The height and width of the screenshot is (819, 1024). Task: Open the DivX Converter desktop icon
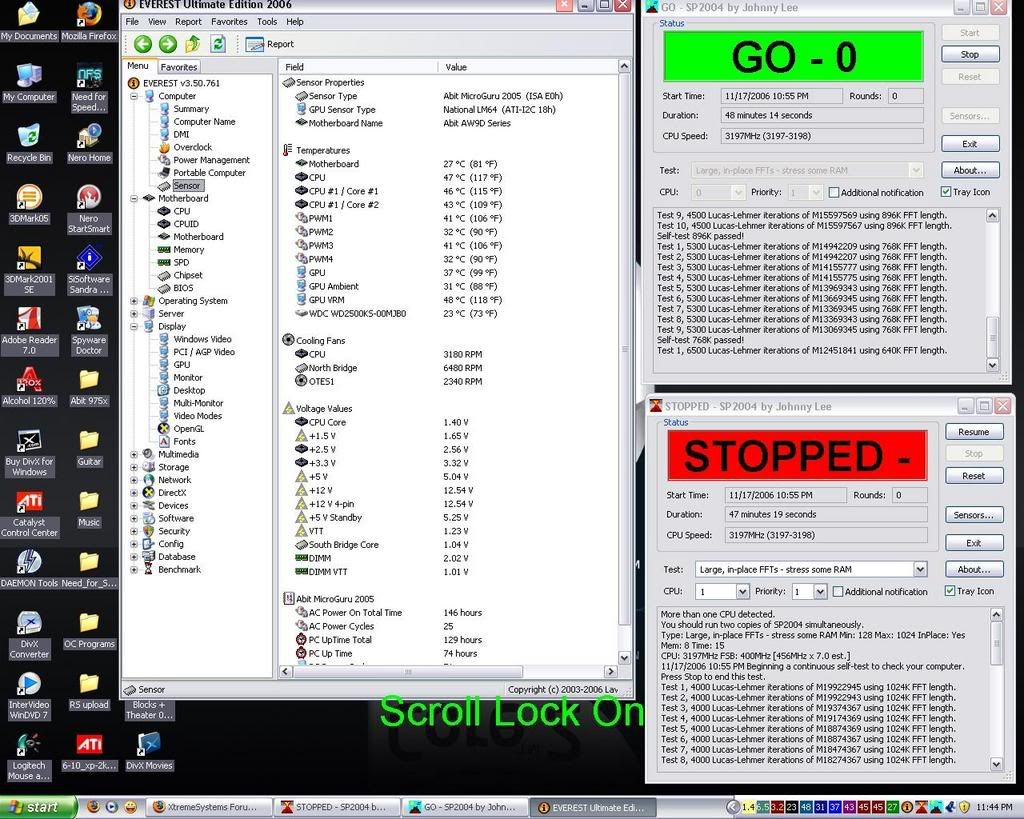tap(29, 634)
